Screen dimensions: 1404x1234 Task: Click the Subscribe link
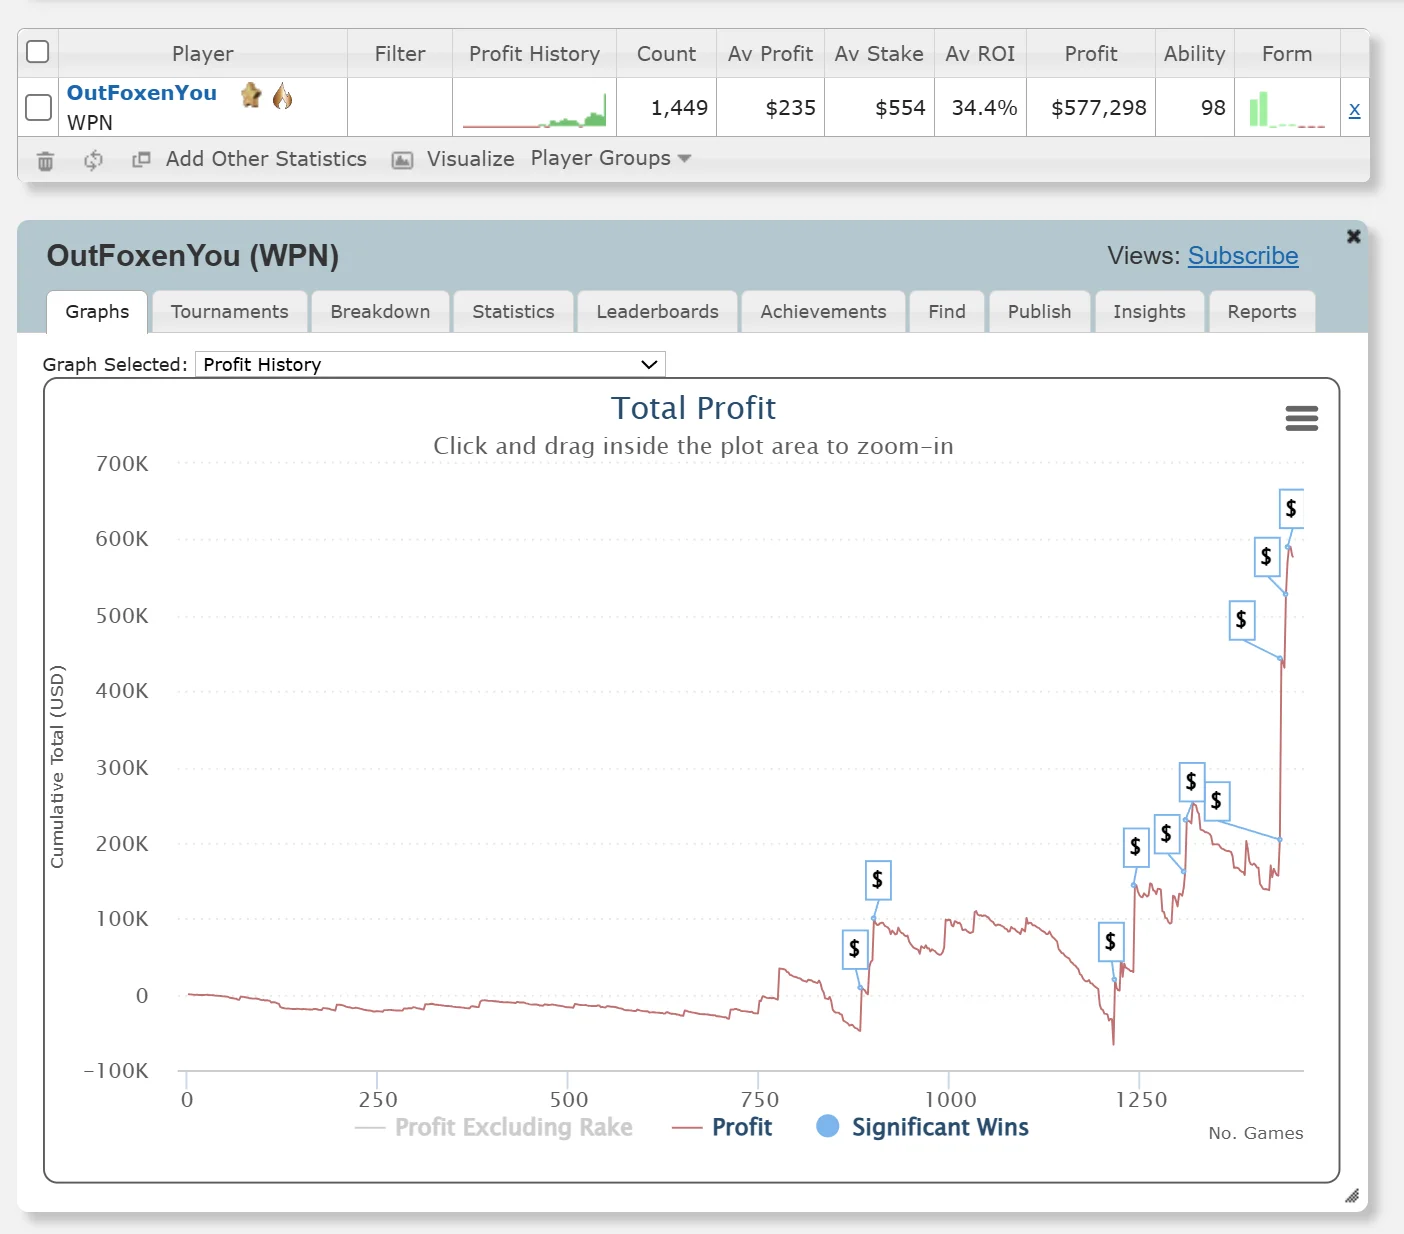pyautogui.click(x=1243, y=256)
